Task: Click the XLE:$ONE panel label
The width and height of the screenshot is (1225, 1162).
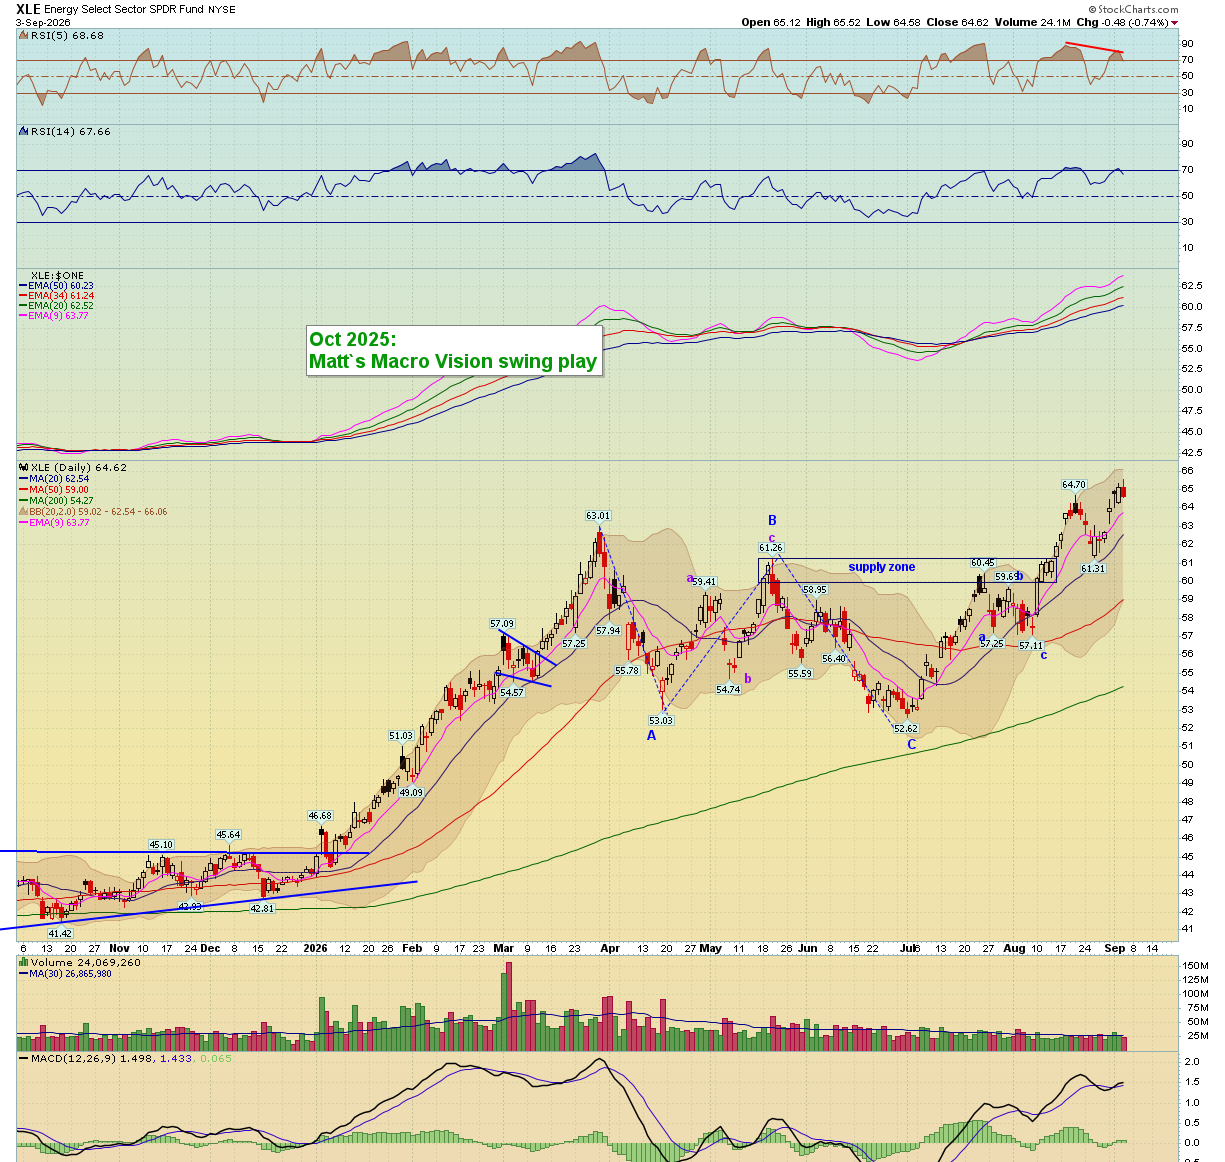Action: coord(57,275)
